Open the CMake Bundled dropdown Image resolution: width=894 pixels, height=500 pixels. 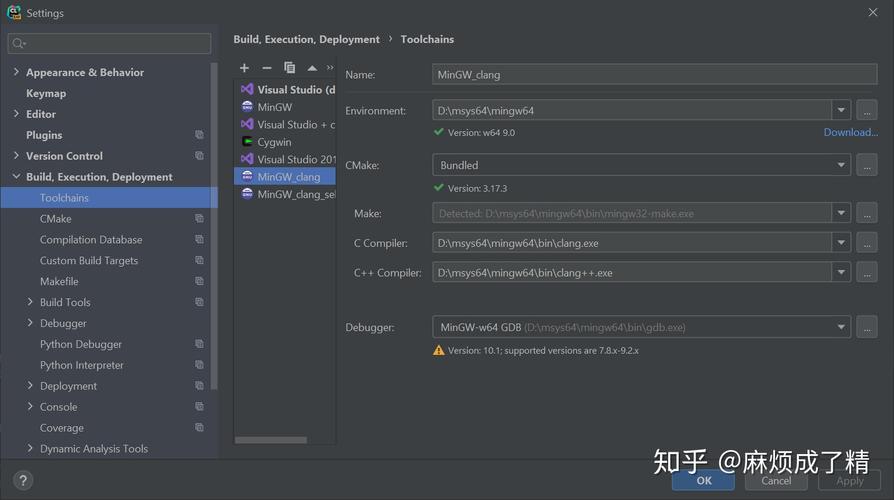(841, 165)
